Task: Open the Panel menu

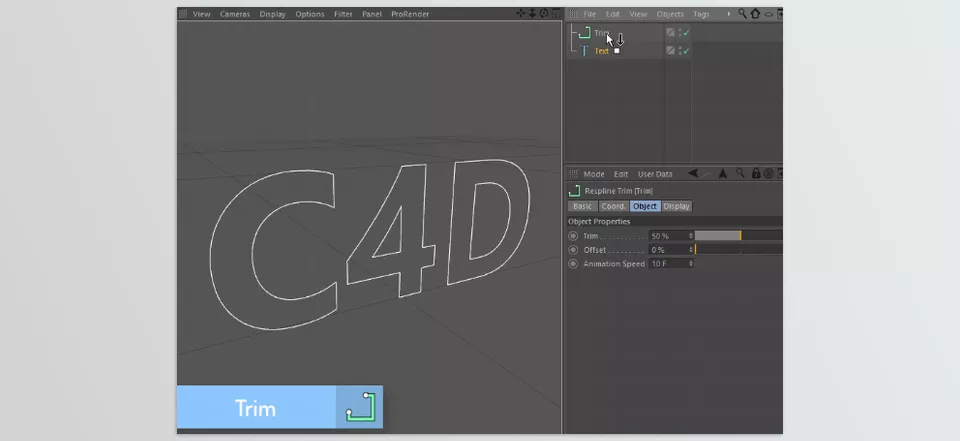Action: click(372, 14)
